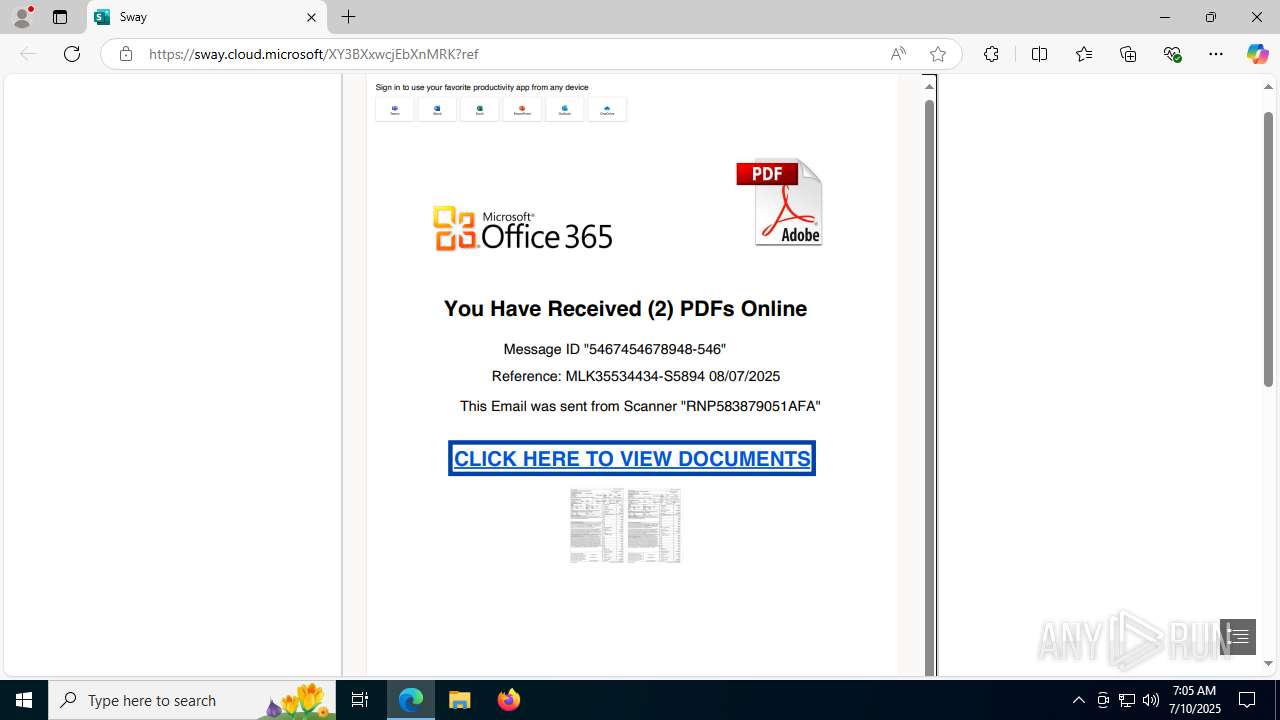Open the taskbar clock and date
The image size is (1280, 720).
coord(1196,700)
